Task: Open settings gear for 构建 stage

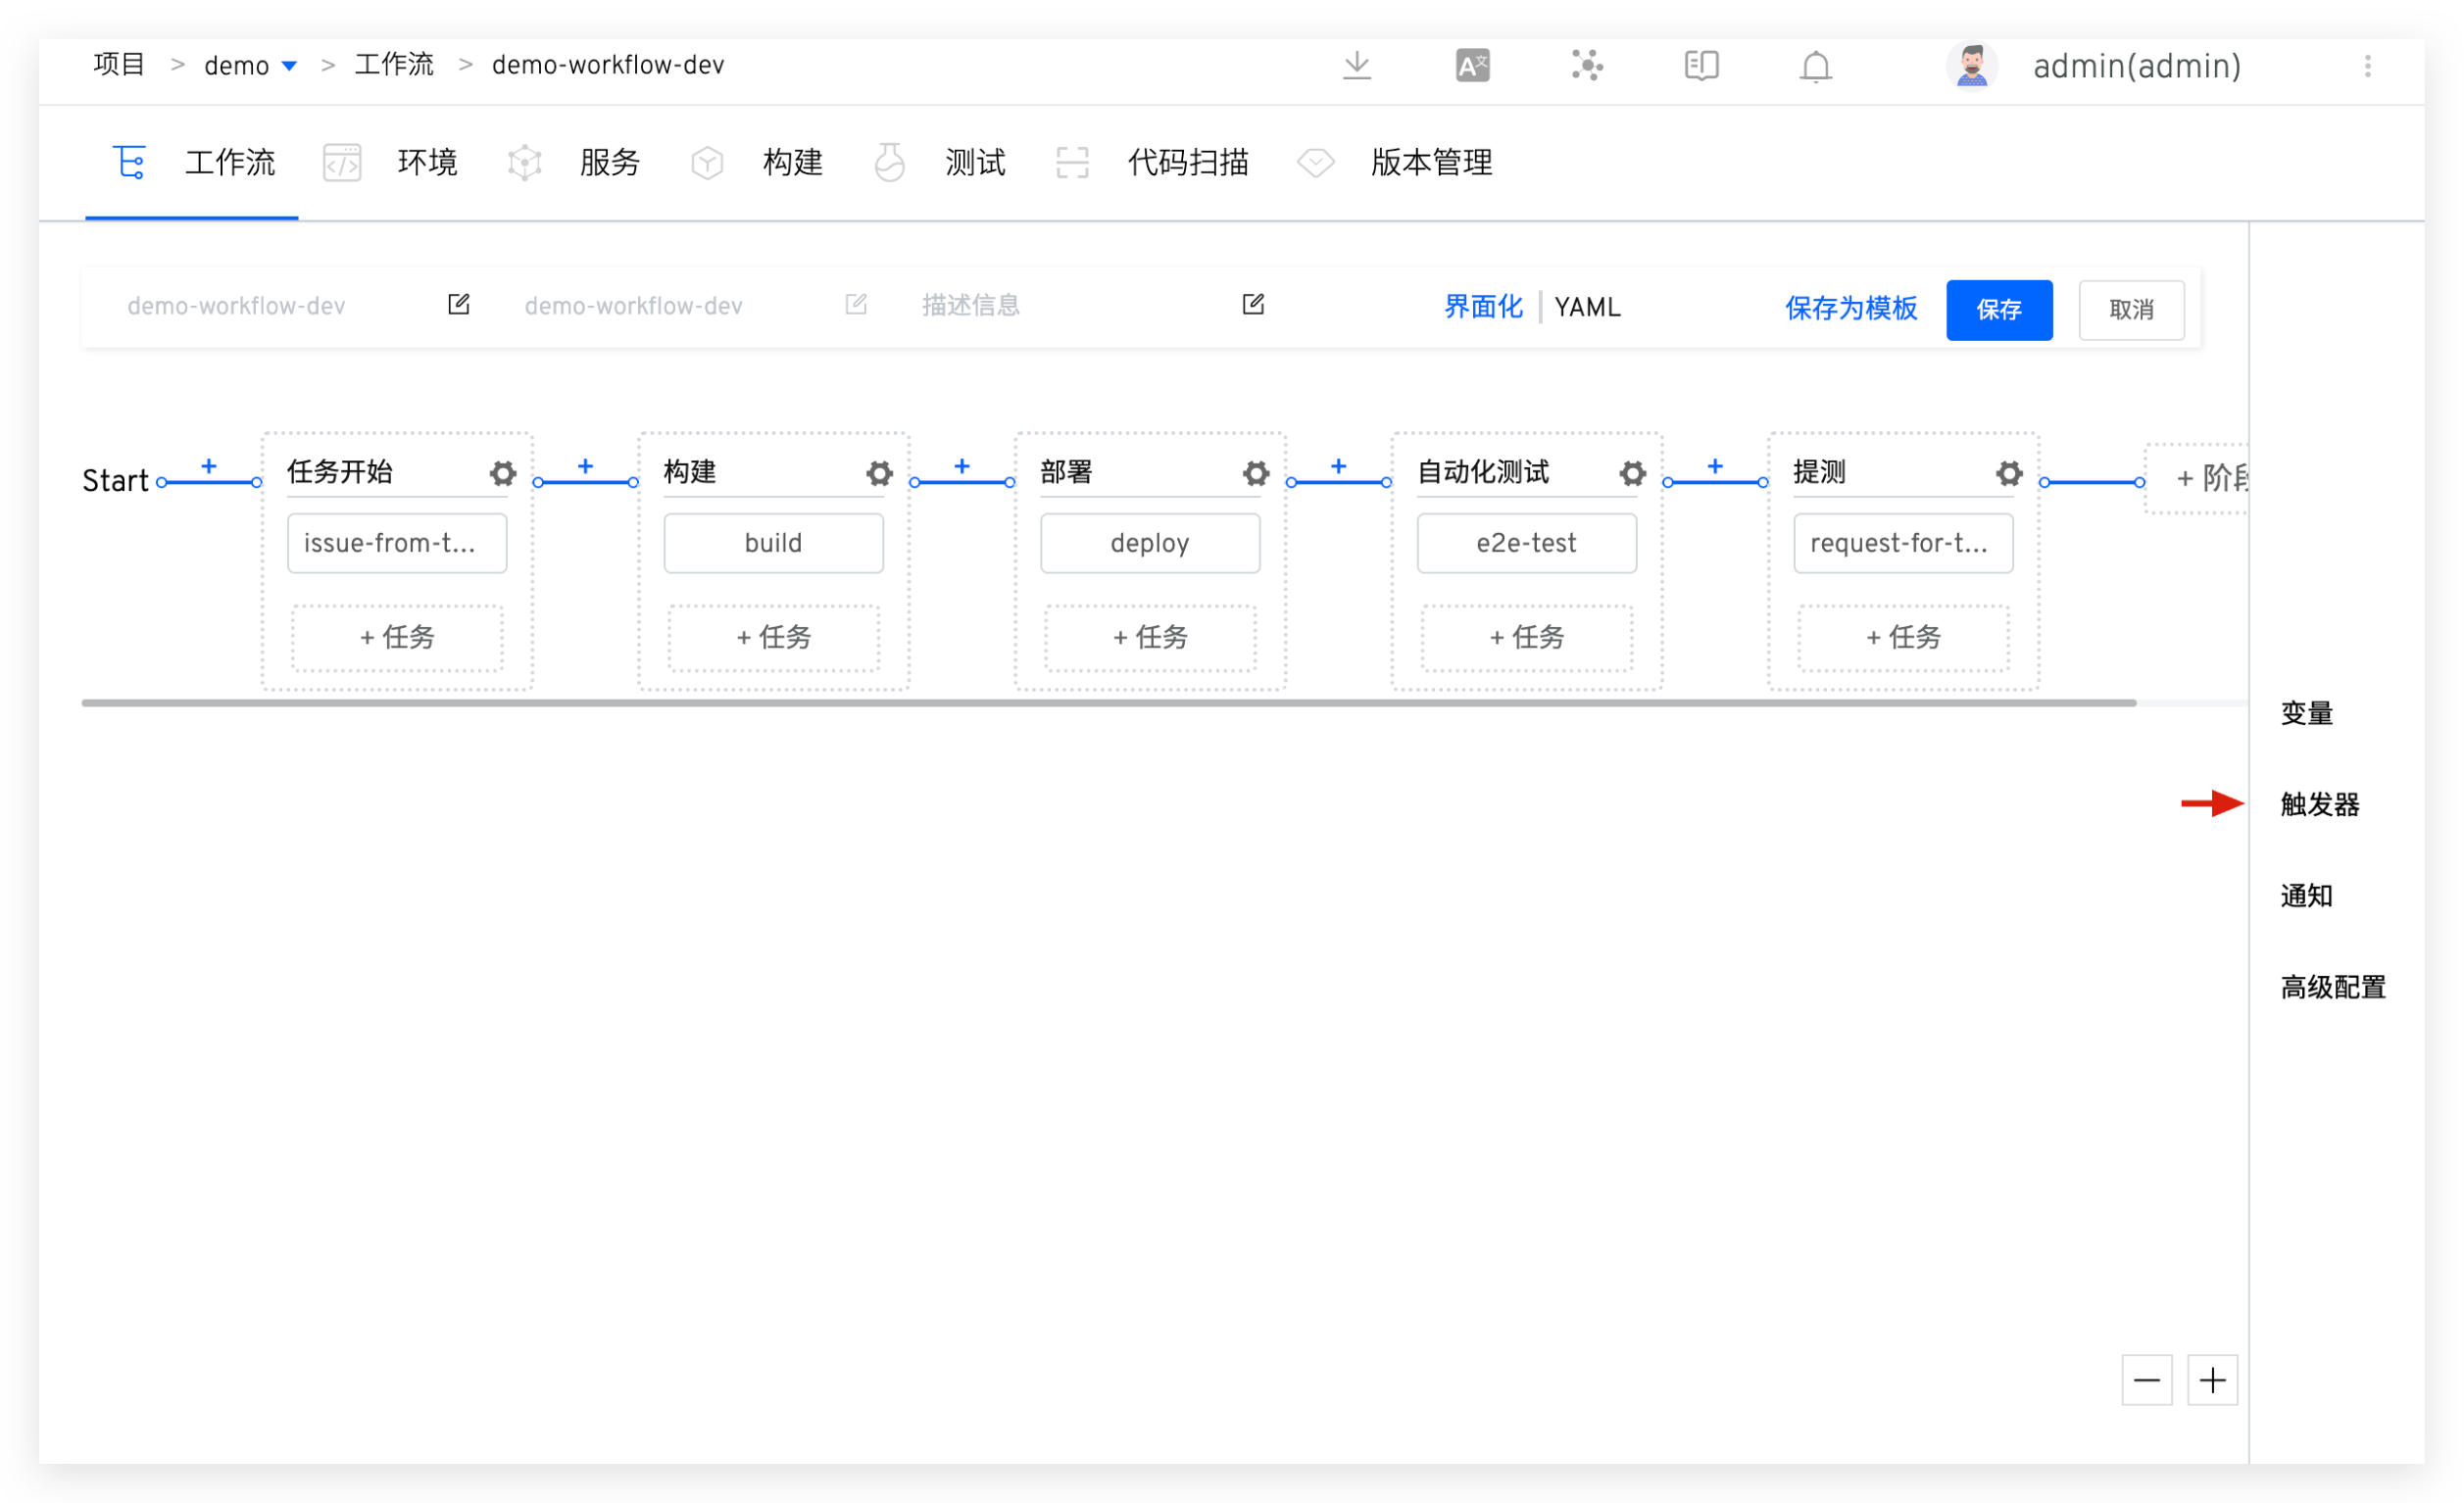Action: pyautogui.click(x=879, y=473)
